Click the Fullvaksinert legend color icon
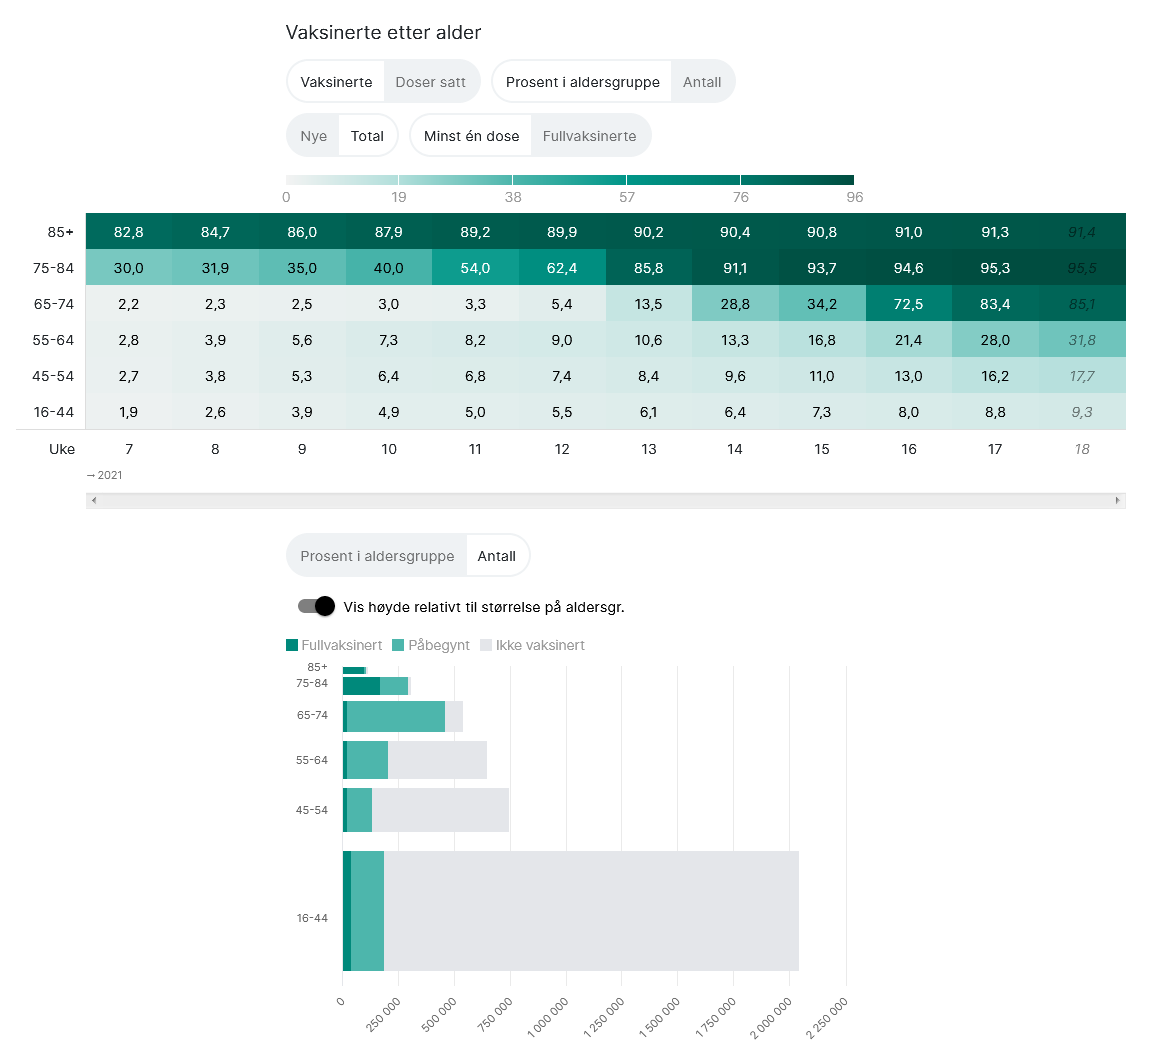This screenshot has width=1169, height=1064. point(292,645)
